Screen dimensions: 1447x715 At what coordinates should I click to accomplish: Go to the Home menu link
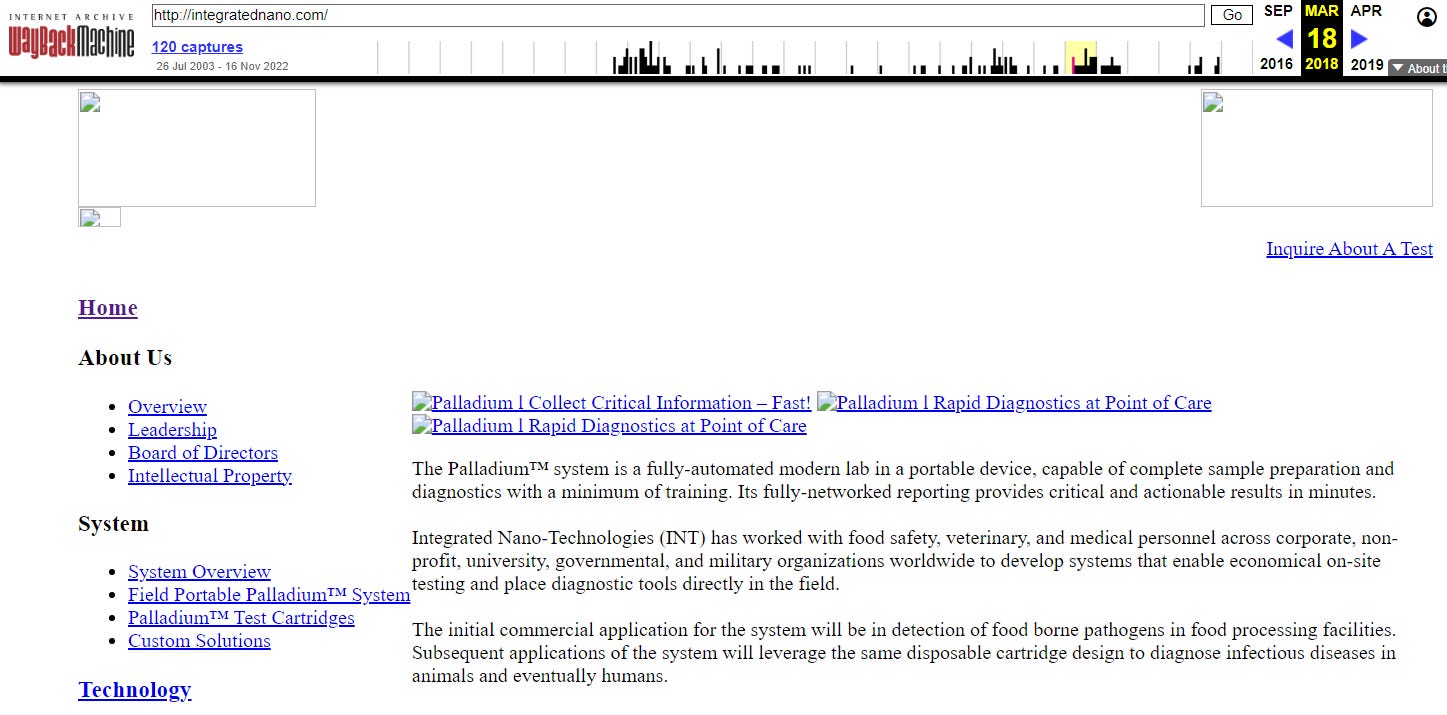pyautogui.click(x=108, y=308)
